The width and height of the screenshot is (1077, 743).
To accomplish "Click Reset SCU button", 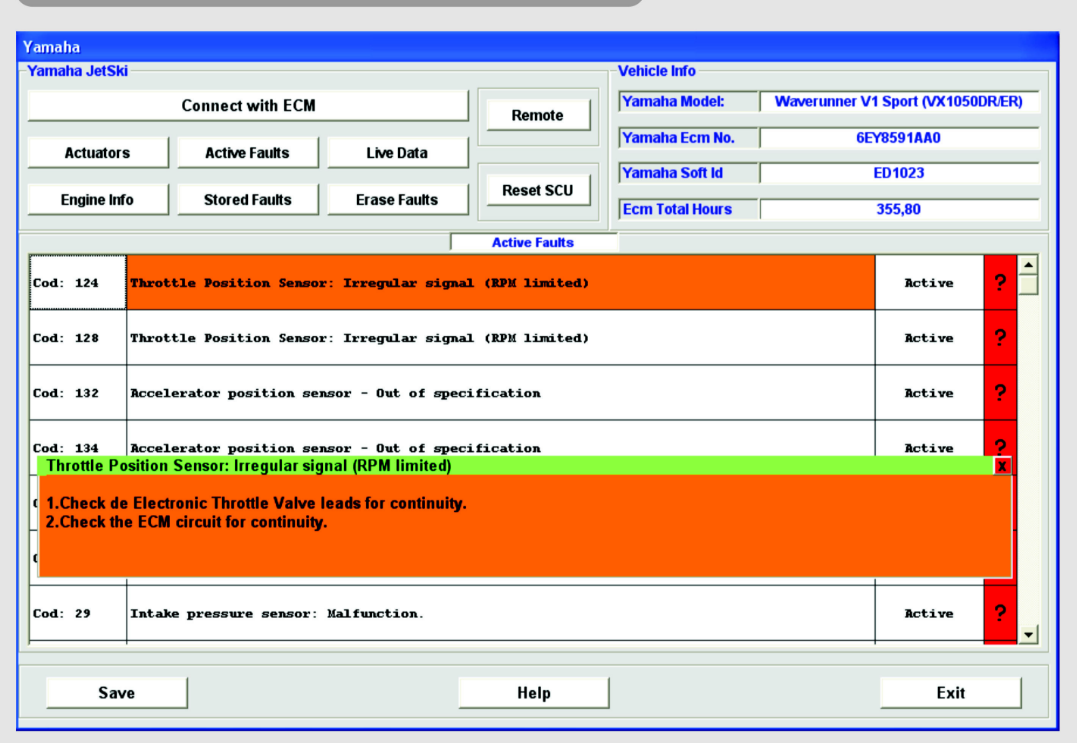I will point(538,190).
